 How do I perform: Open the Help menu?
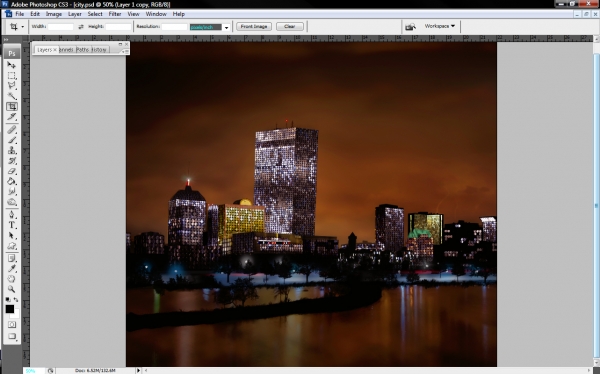tap(179, 14)
